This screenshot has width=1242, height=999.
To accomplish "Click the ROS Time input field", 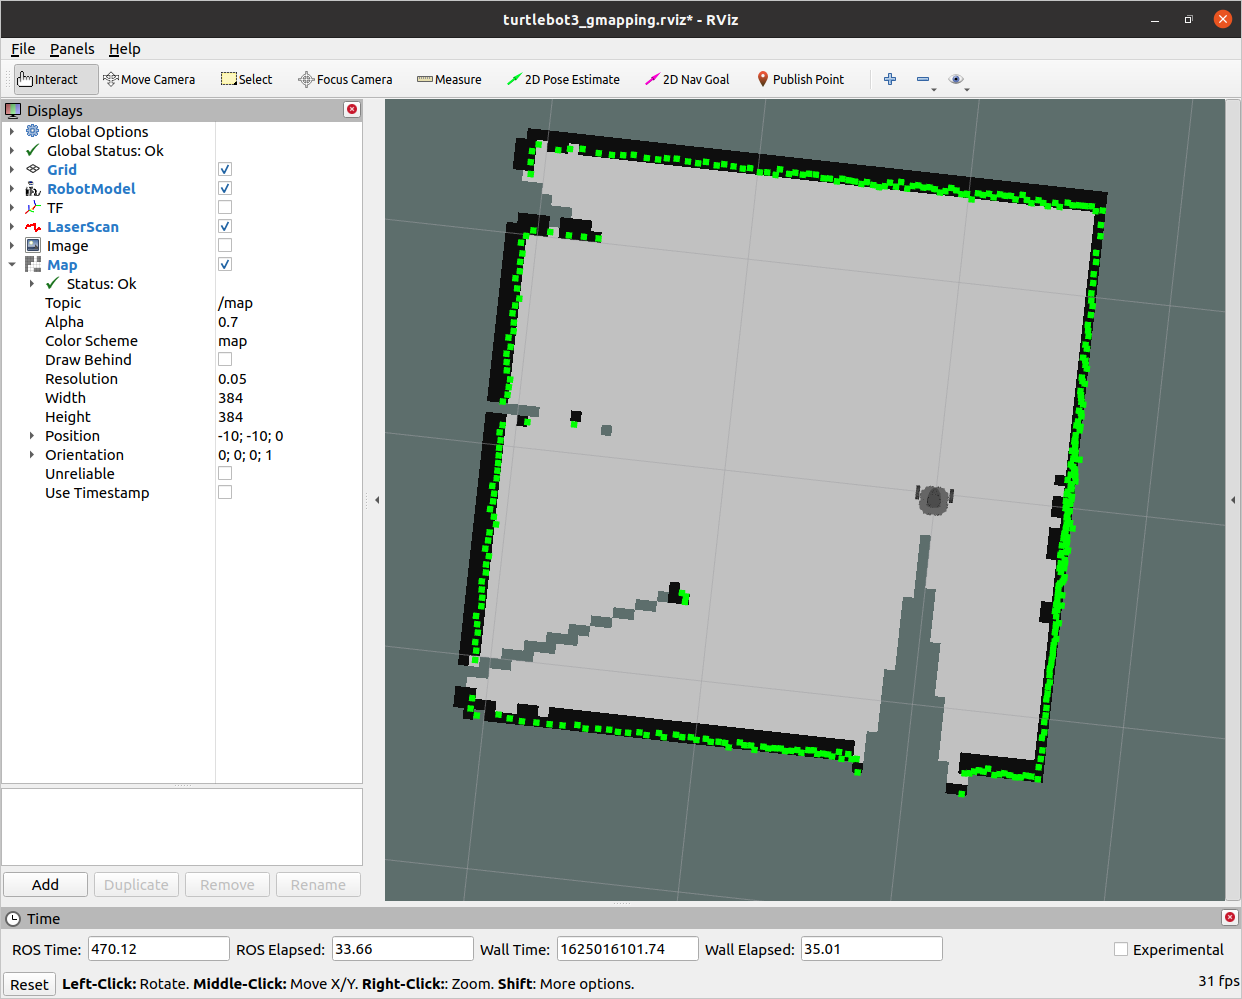I will (x=159, y=949).
